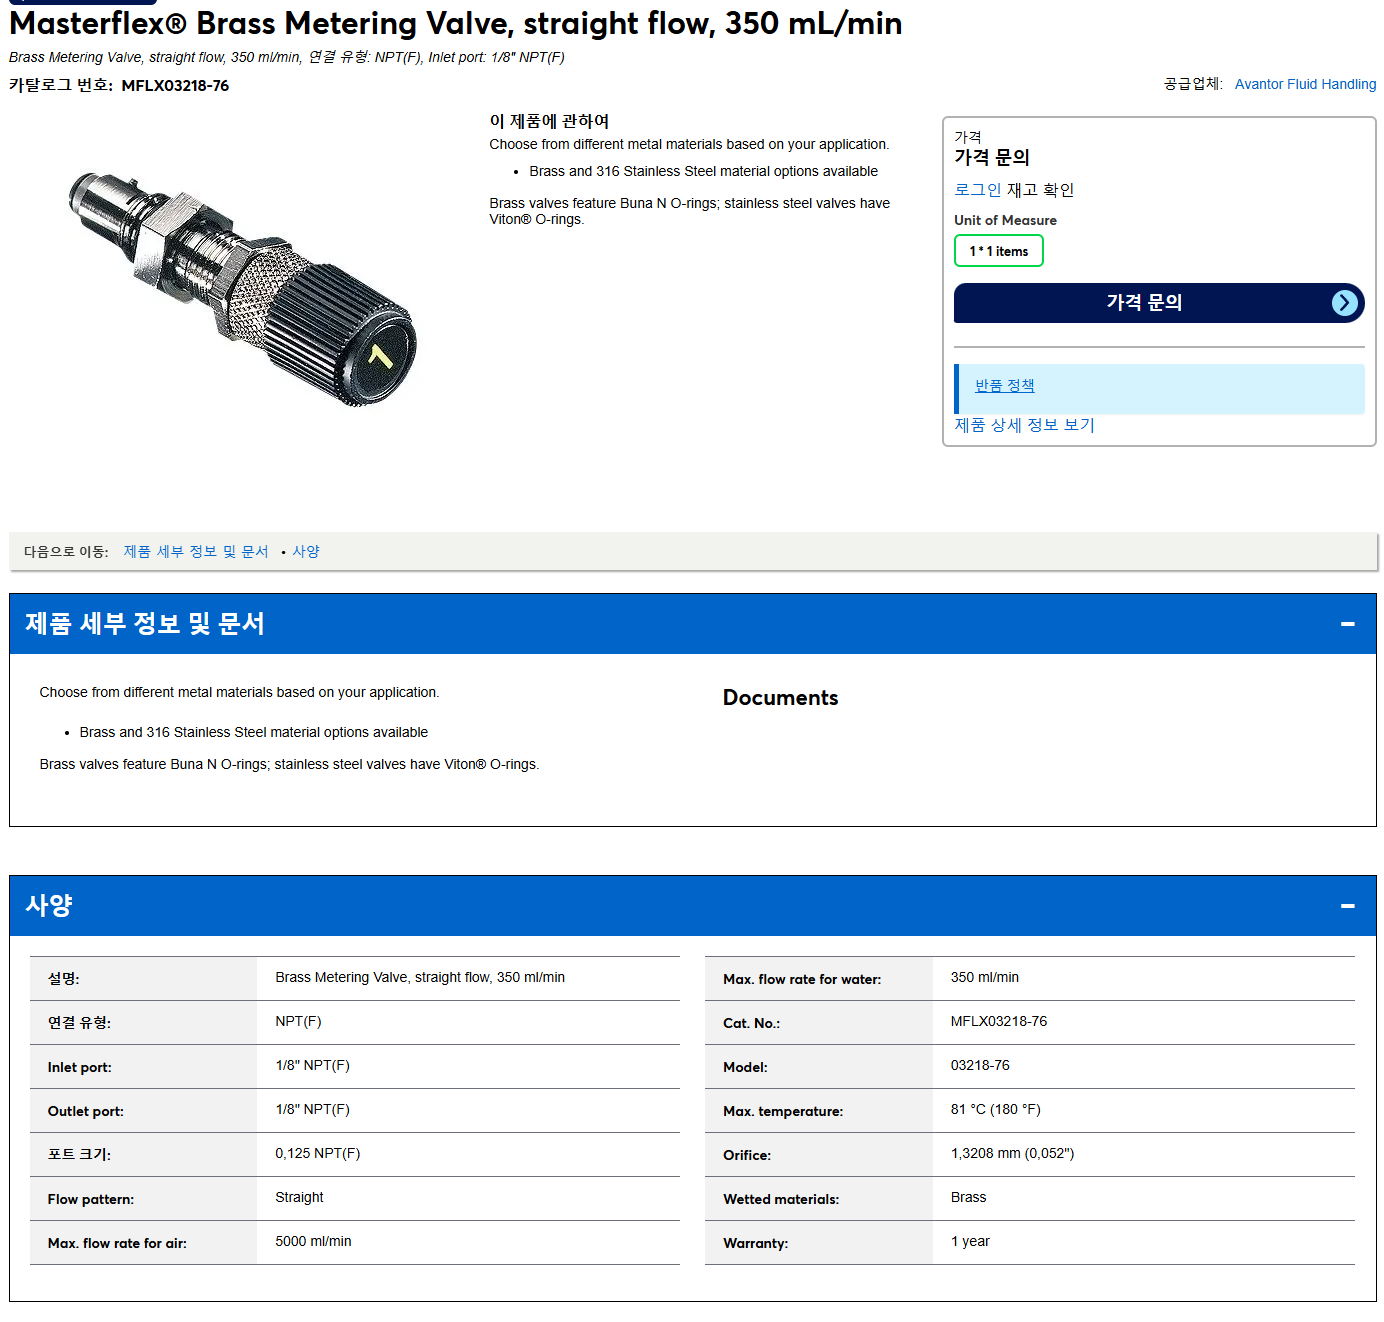Viewport: 1384px width, 1322px height.
Task: Click the Masterflex Brass Metering Valve page title
Action: (456, 23)
